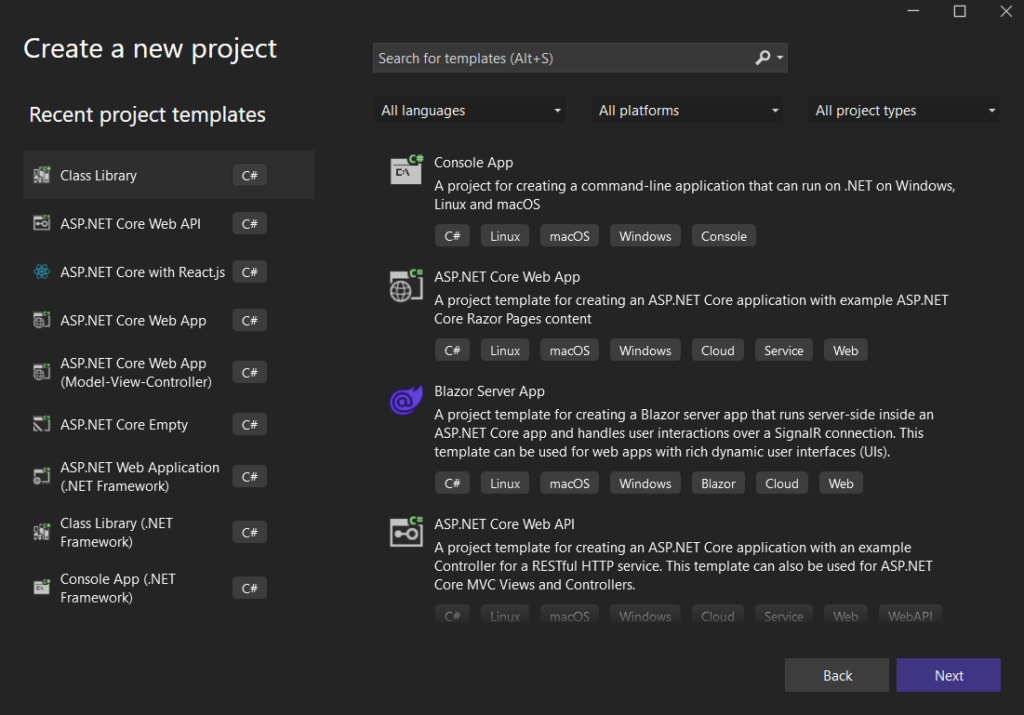
Task: Open the All platforms dropdown
Action: [x=688, y=110]
